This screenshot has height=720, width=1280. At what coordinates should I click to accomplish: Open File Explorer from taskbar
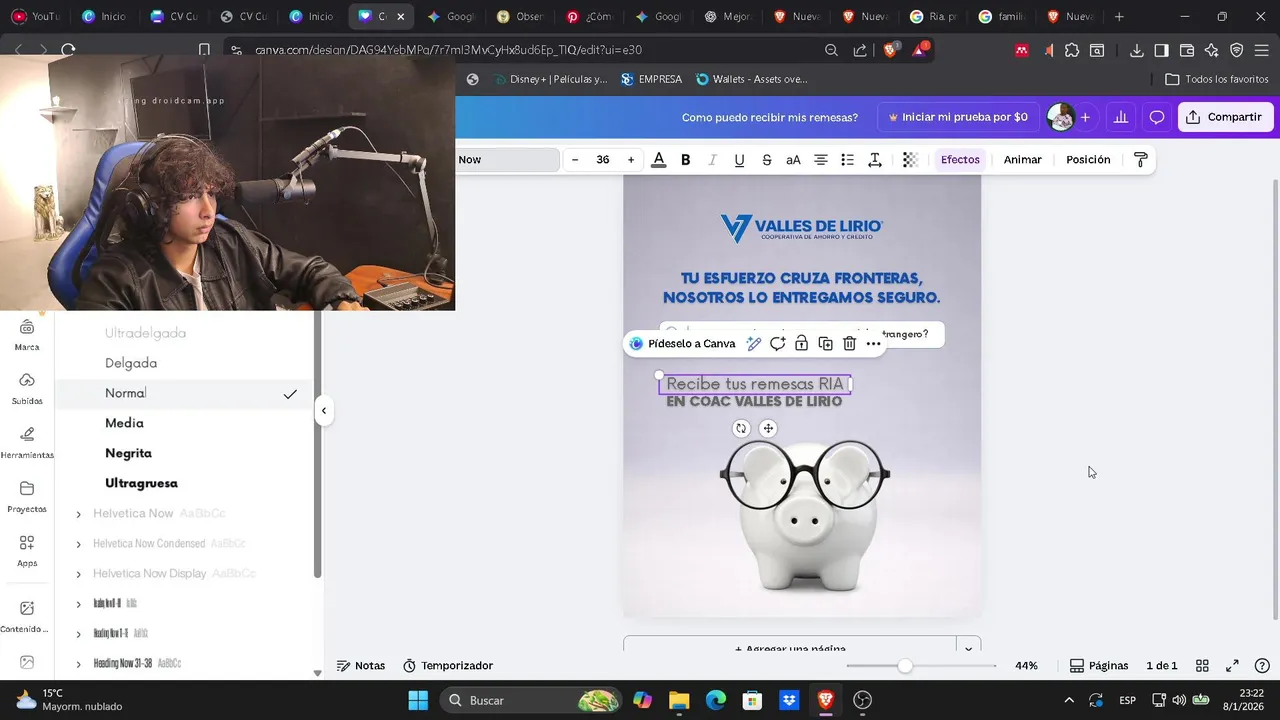tap(679, 700)
